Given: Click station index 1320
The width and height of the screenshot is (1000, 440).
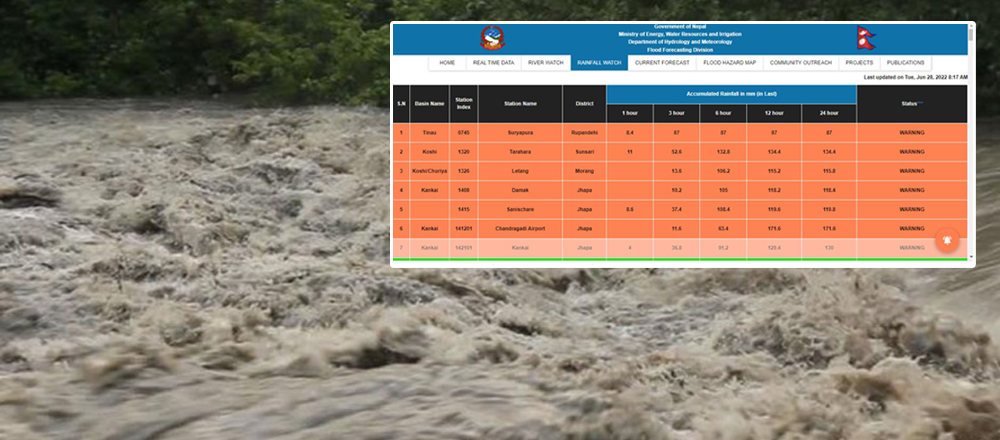Looking at the screenshot, I should coord(464,152).
